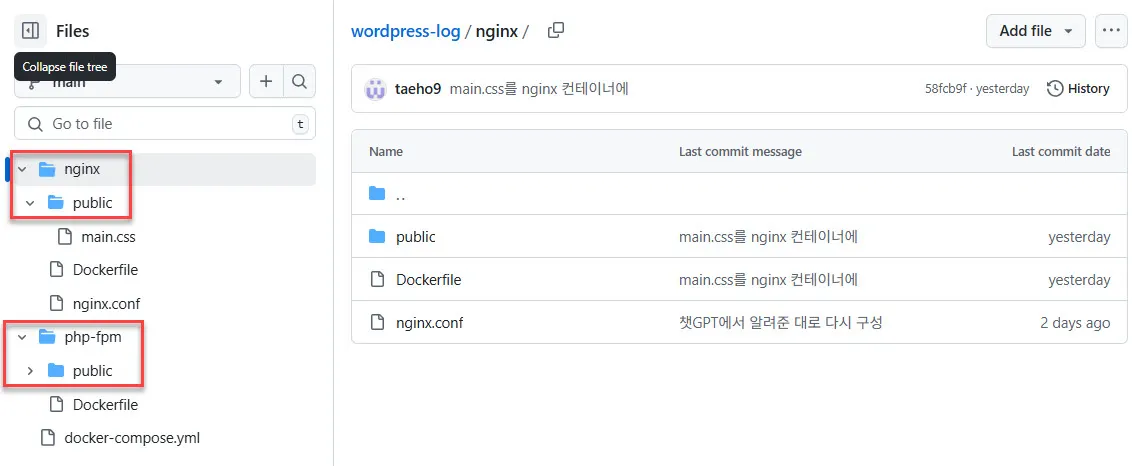Click the public row folder icon in the list
The height and width of the screenshot is (466, 1132).
(377, 237)
